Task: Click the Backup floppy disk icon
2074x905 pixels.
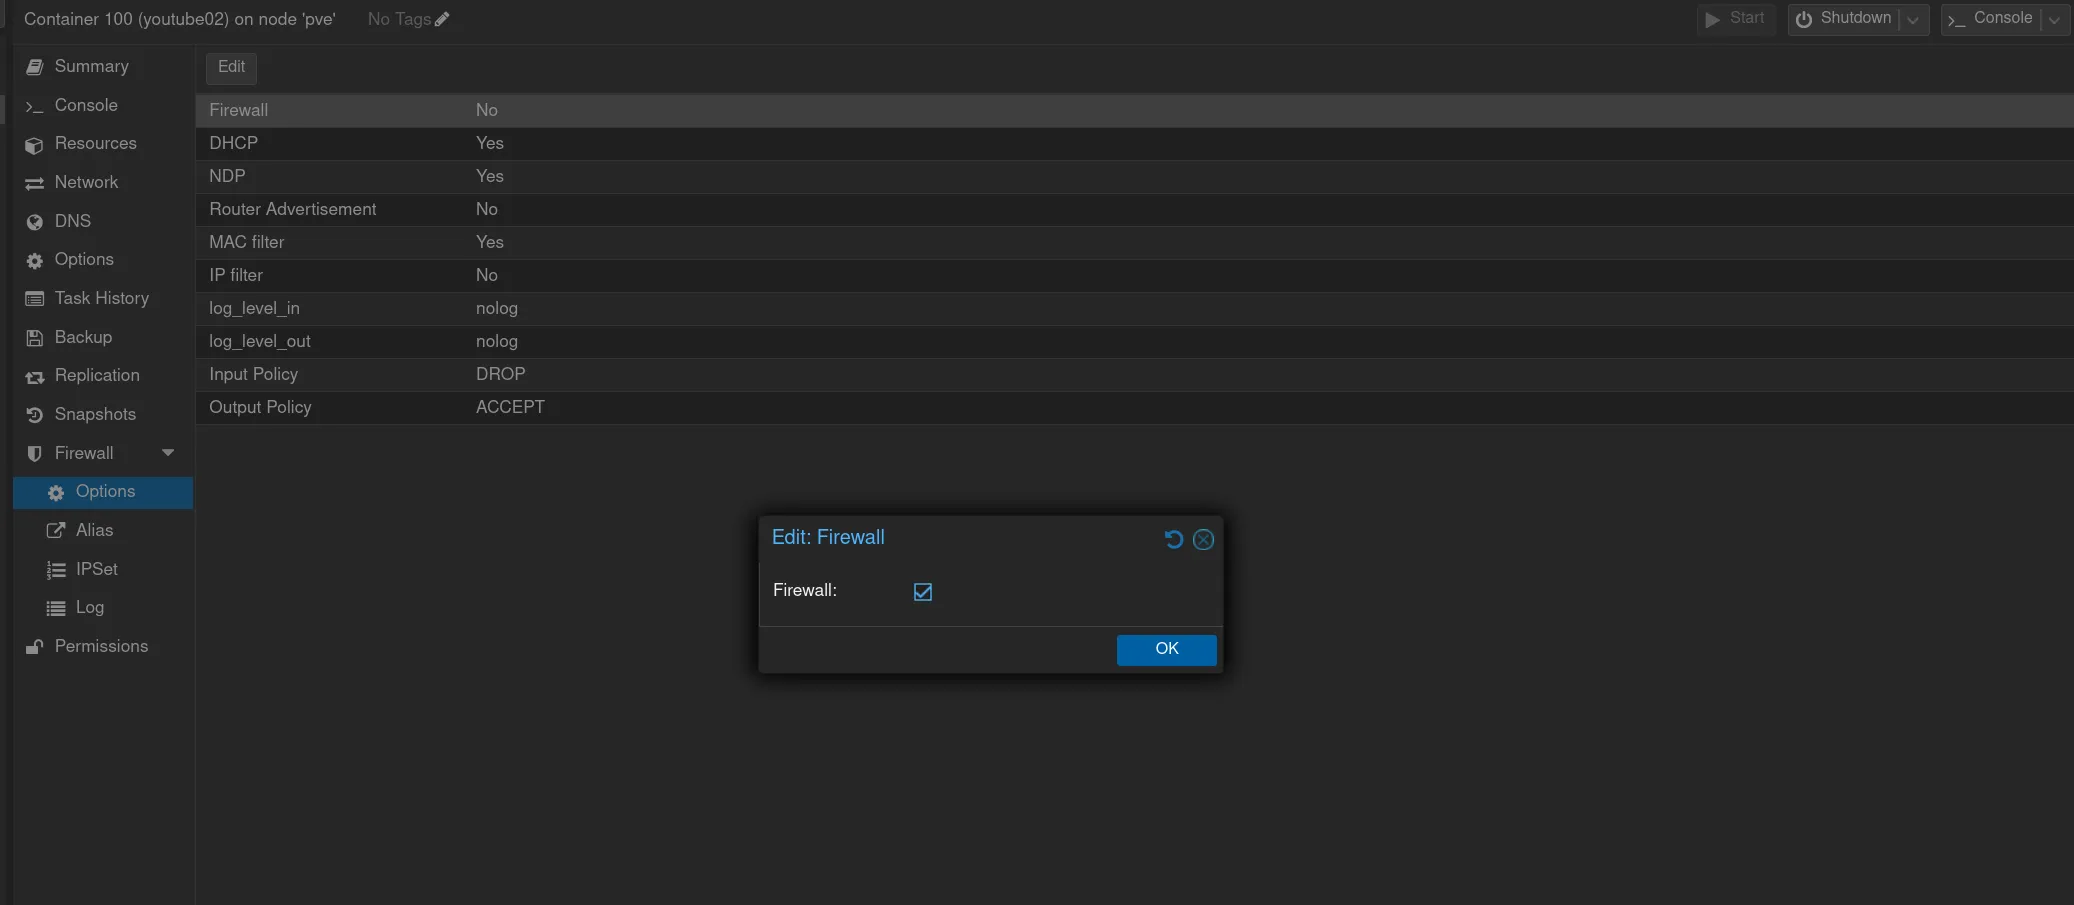Action: pos(35,338)
